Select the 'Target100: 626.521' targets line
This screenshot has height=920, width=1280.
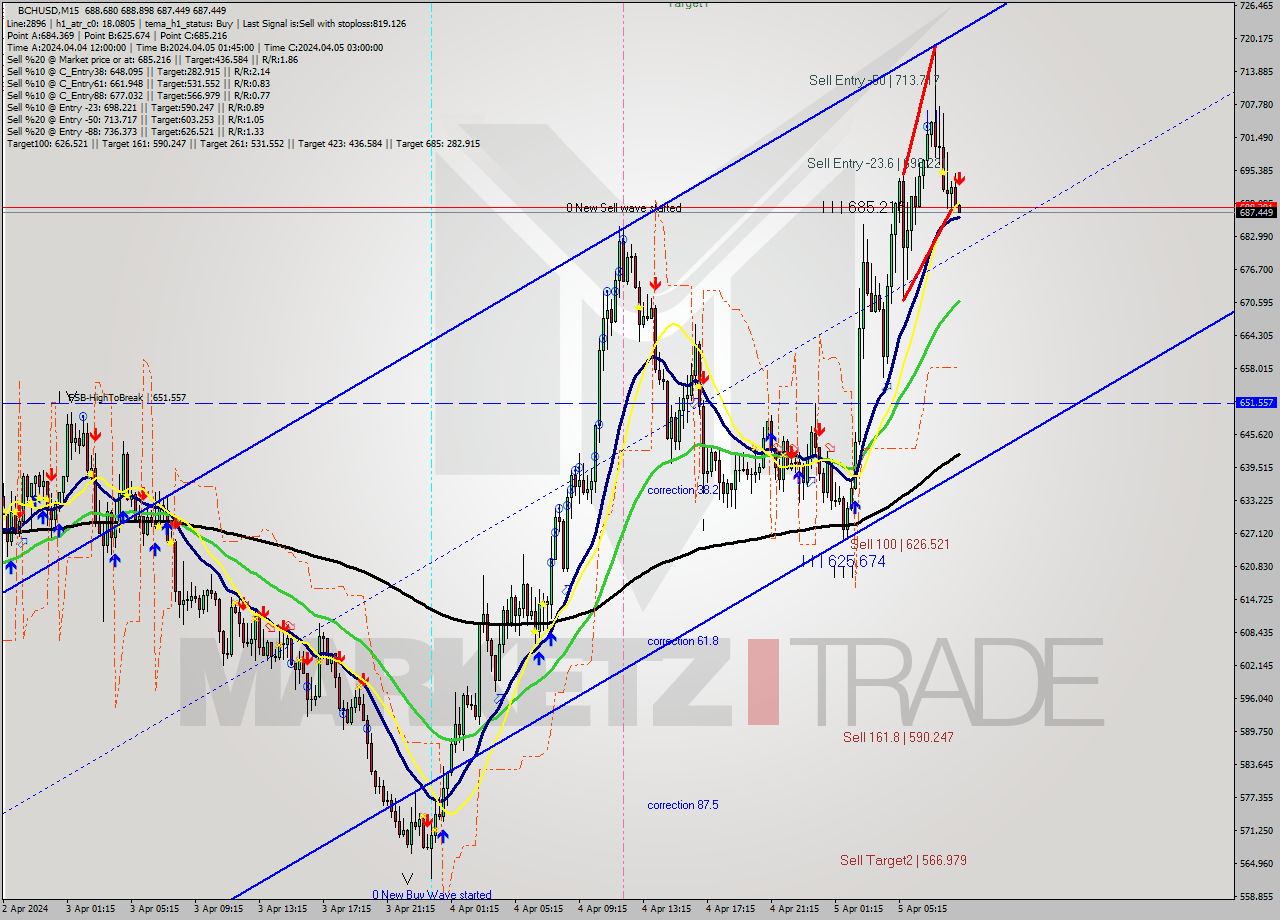click(243, 143)
